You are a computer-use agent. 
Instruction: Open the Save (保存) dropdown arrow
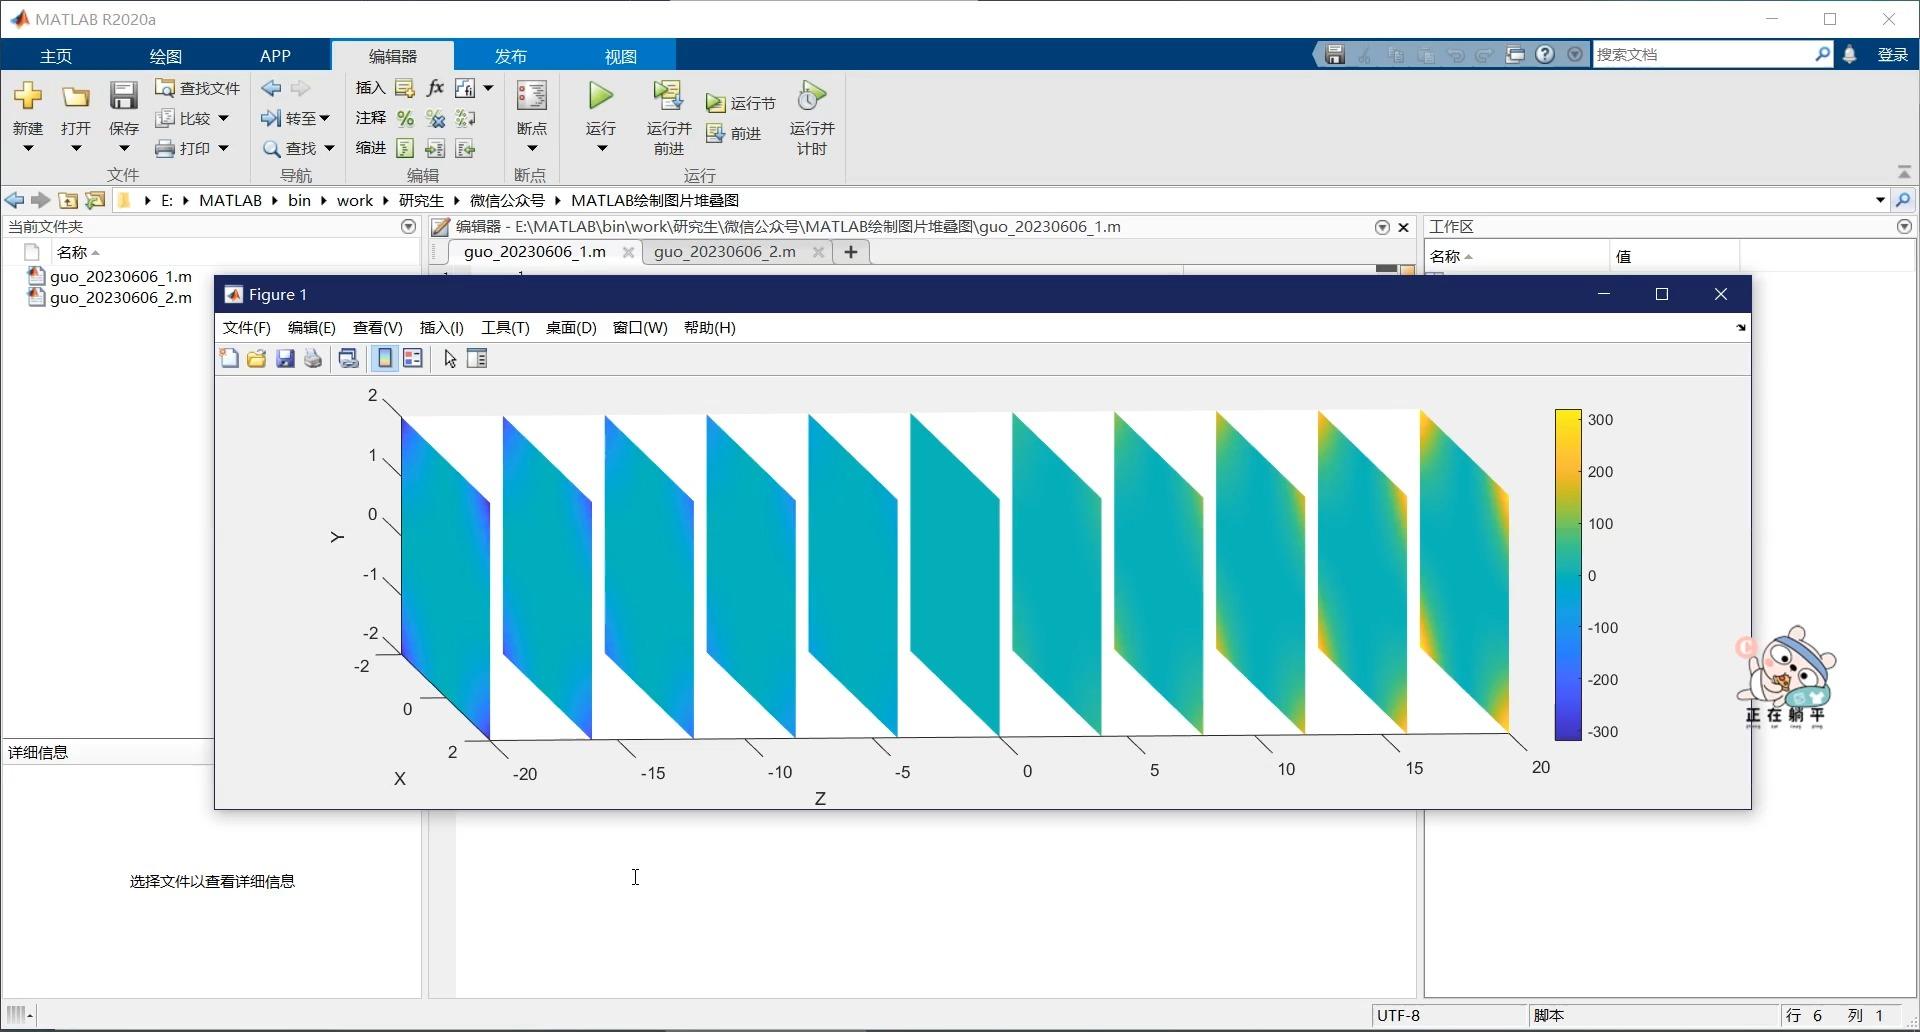124,149
